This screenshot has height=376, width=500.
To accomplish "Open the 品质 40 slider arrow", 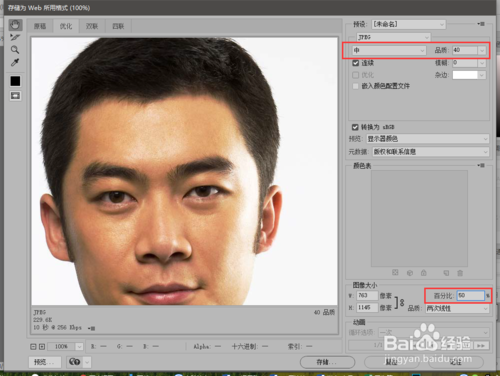I will (482, 50).
